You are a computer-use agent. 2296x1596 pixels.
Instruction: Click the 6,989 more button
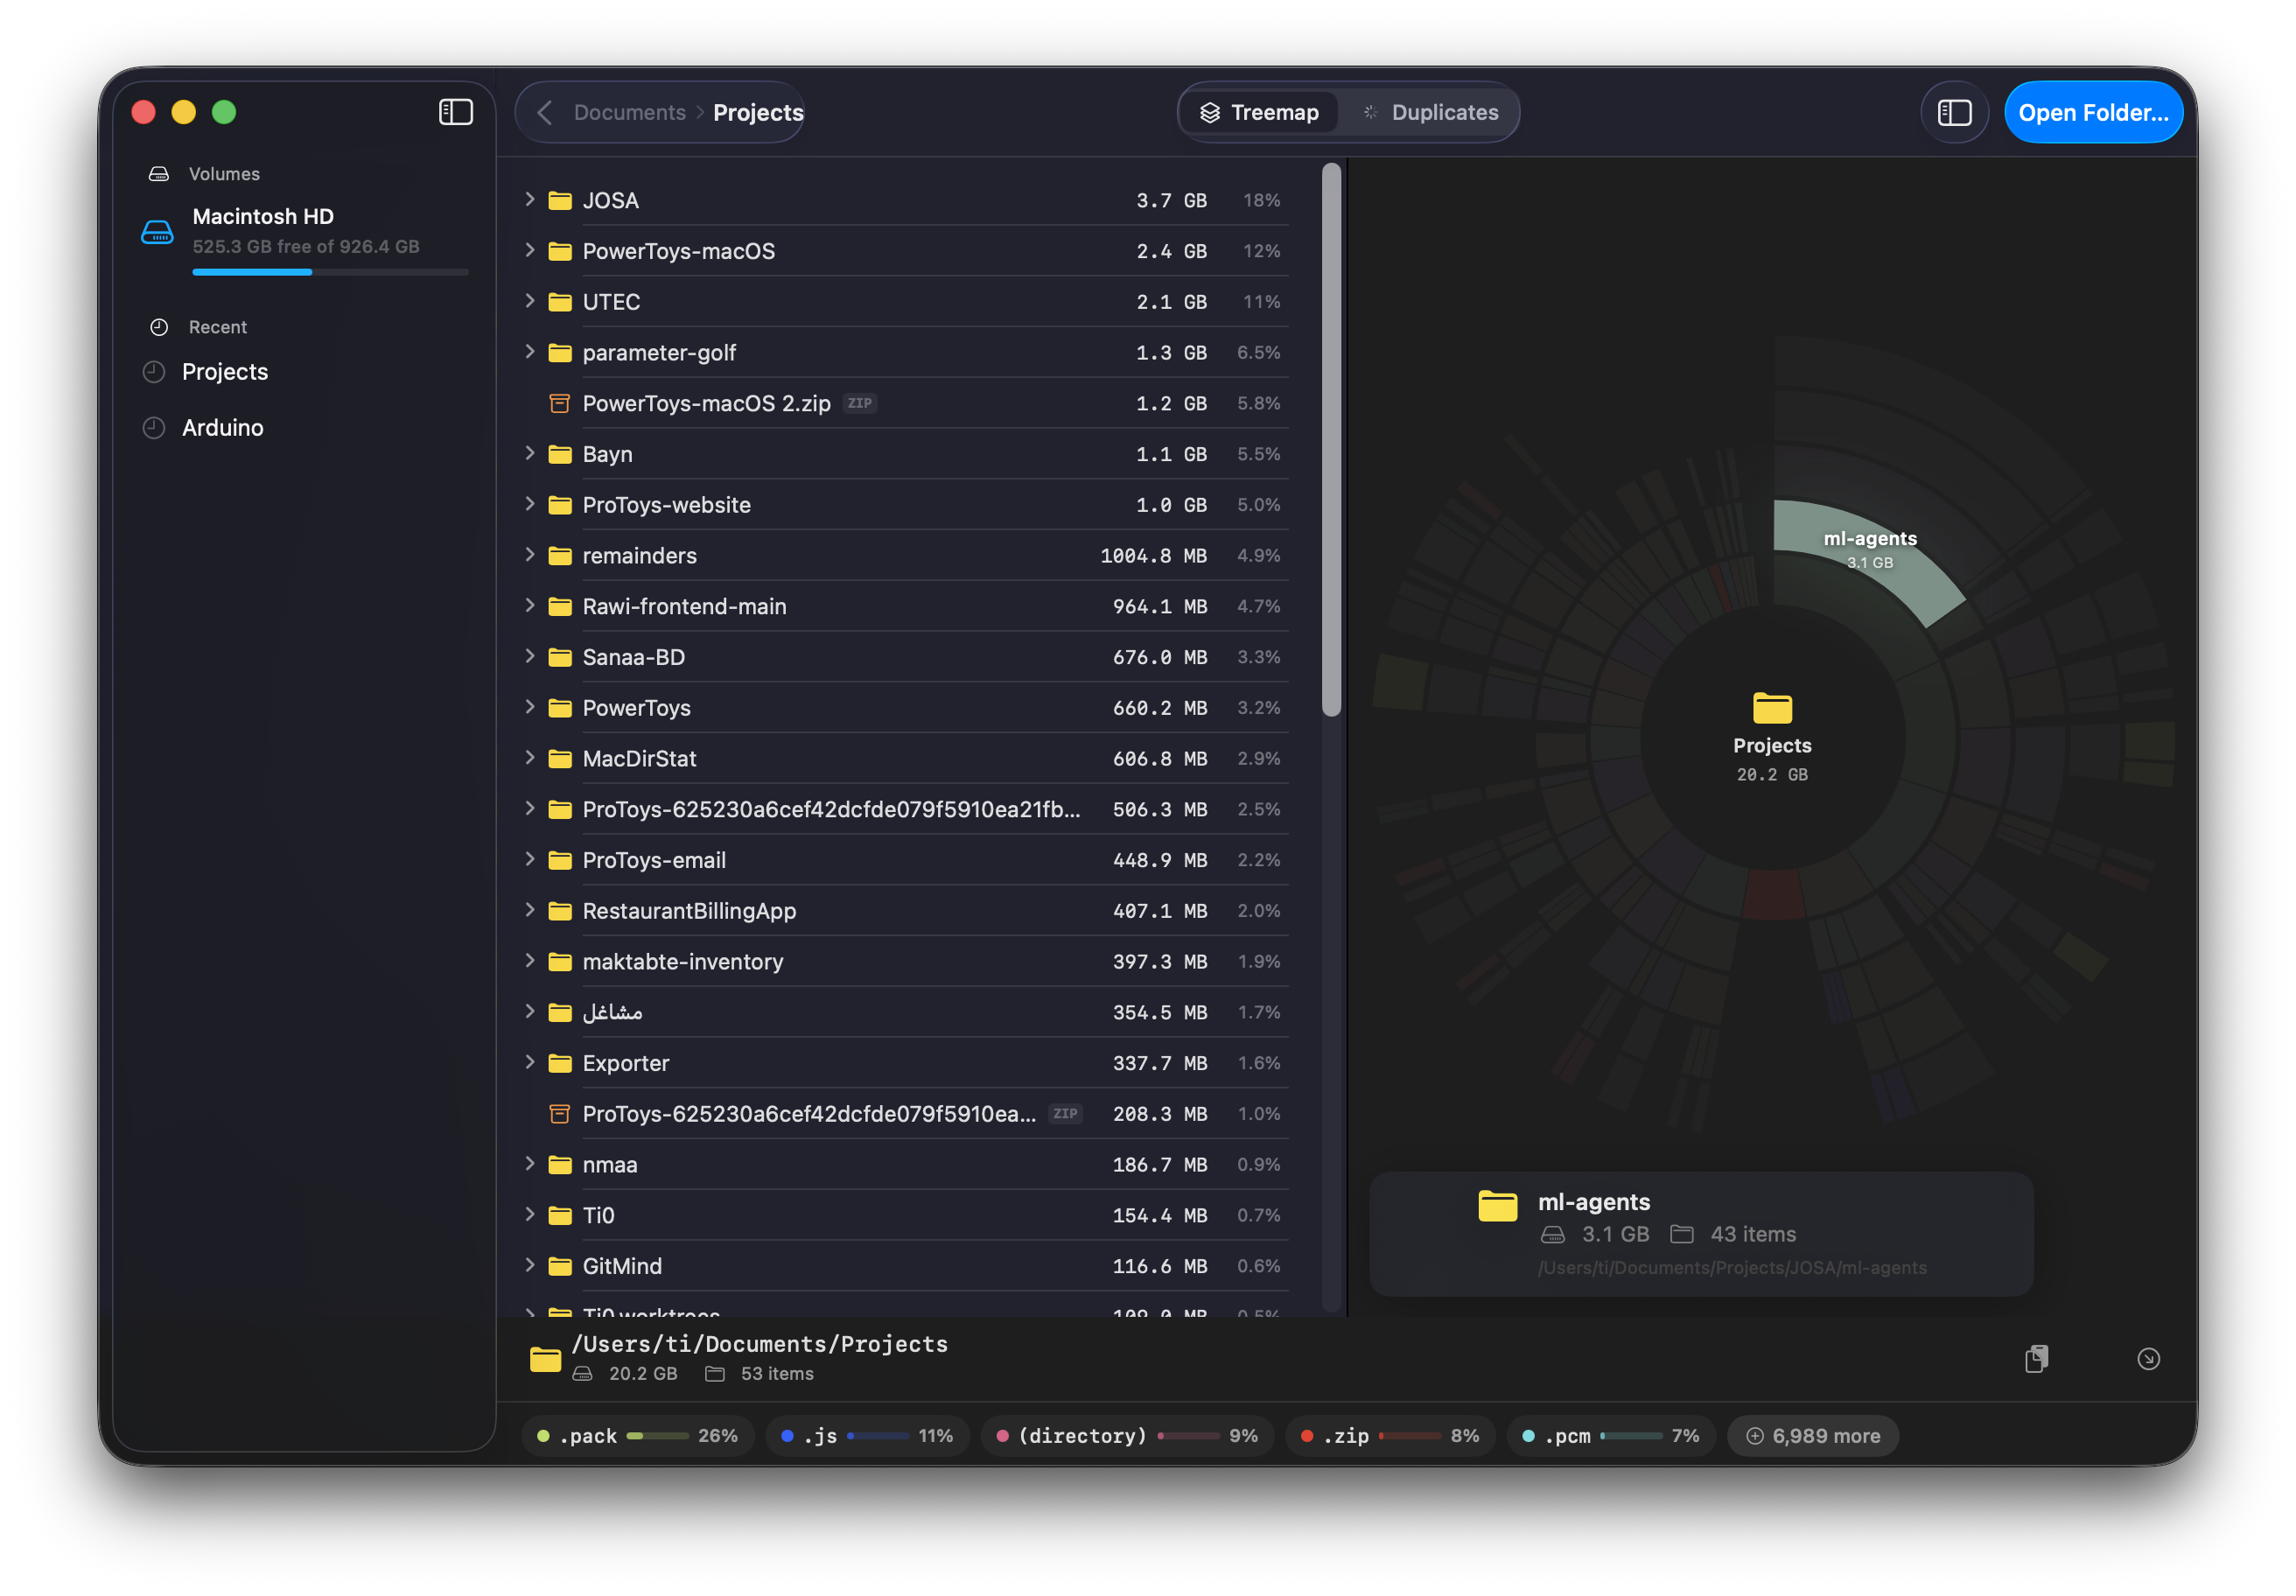point(1813,1435)
